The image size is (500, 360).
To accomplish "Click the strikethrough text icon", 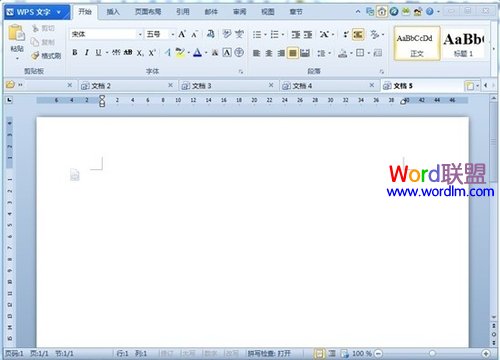I will click(116, 52).
